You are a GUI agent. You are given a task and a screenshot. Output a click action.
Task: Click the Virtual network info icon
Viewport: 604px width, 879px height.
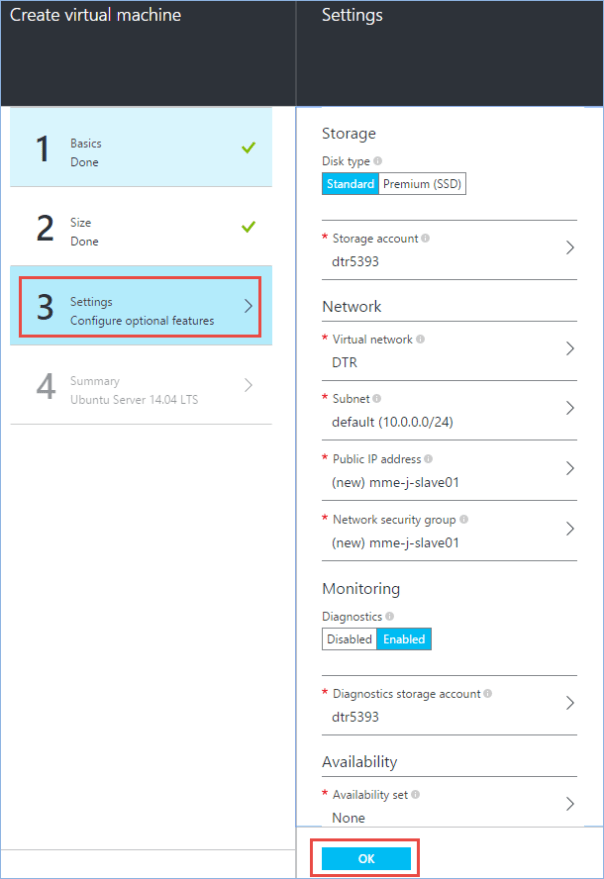(x=420, y=339)
